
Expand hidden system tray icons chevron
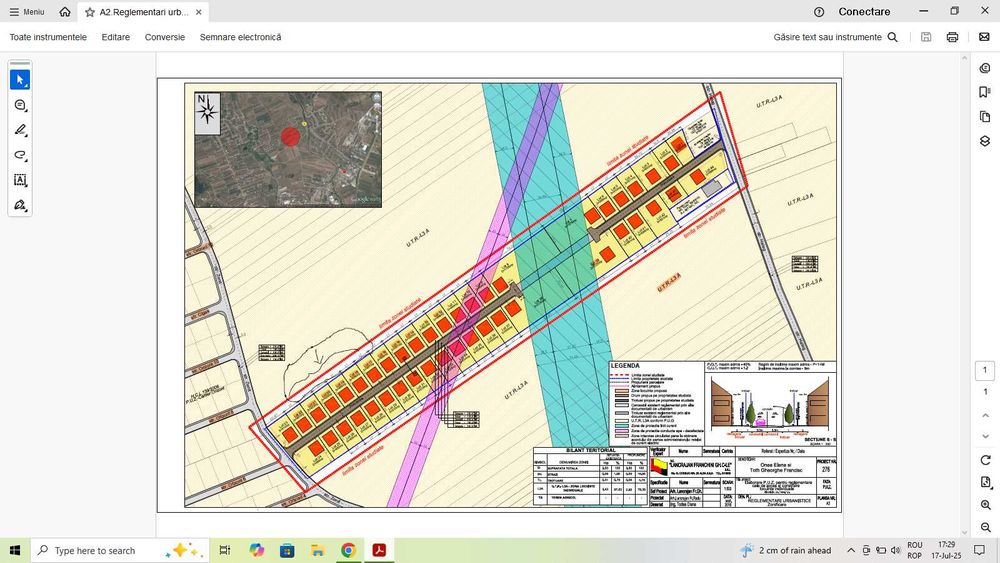click(850, 551)
